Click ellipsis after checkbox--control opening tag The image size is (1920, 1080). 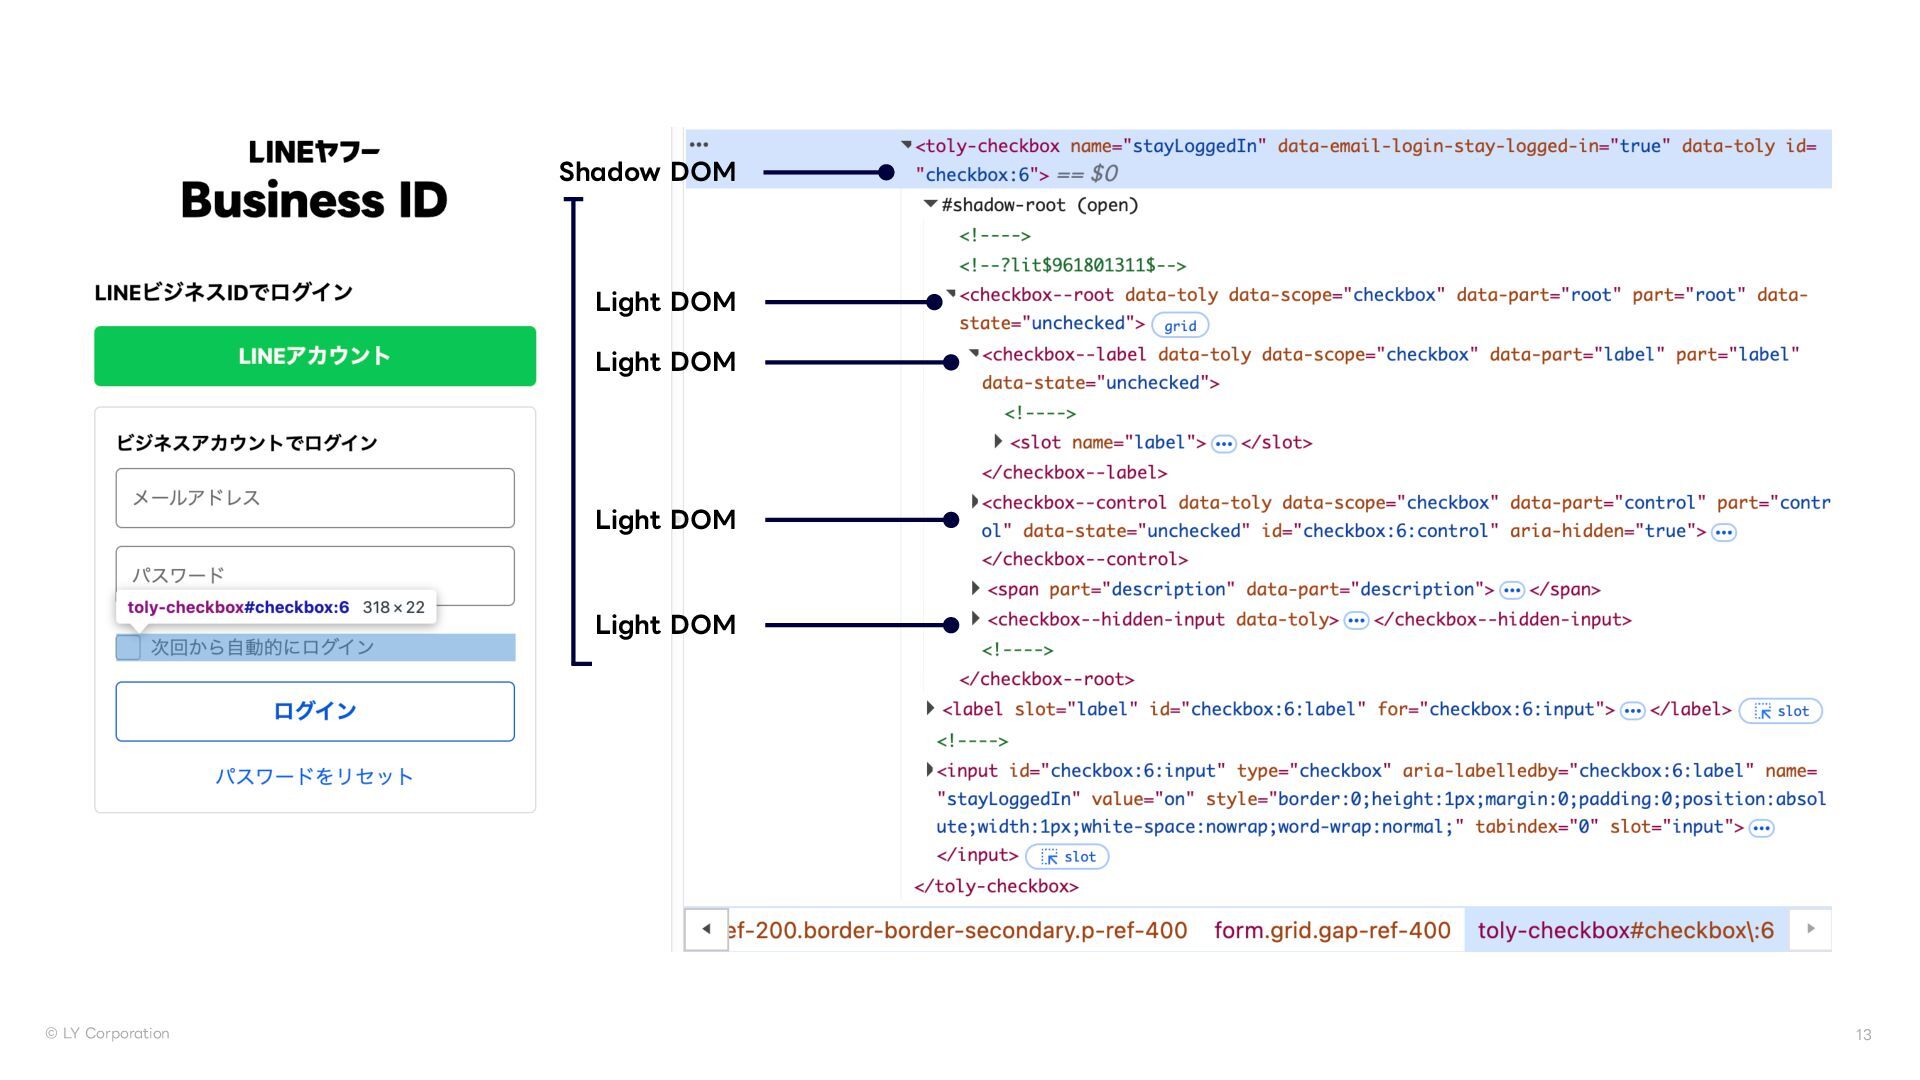[x=1723, y=533]
